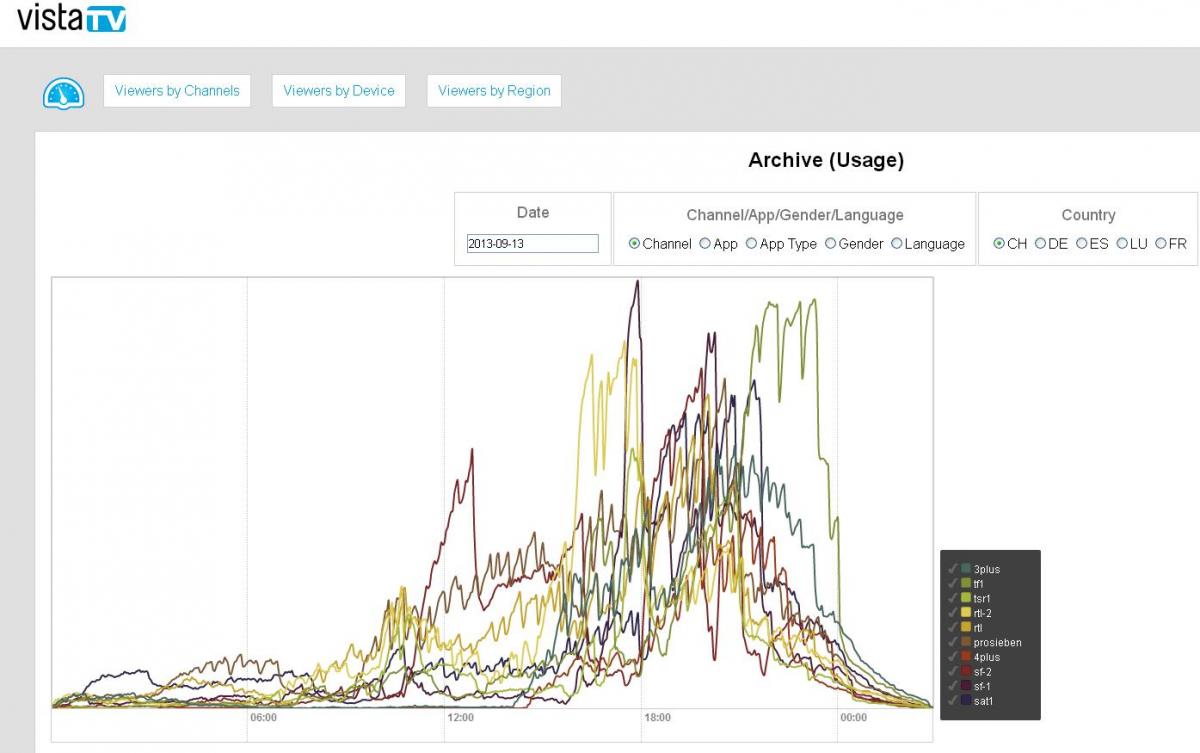Go to Viewers by Region
Viewport: 1200px width, 753px height.
coord(494,91)
